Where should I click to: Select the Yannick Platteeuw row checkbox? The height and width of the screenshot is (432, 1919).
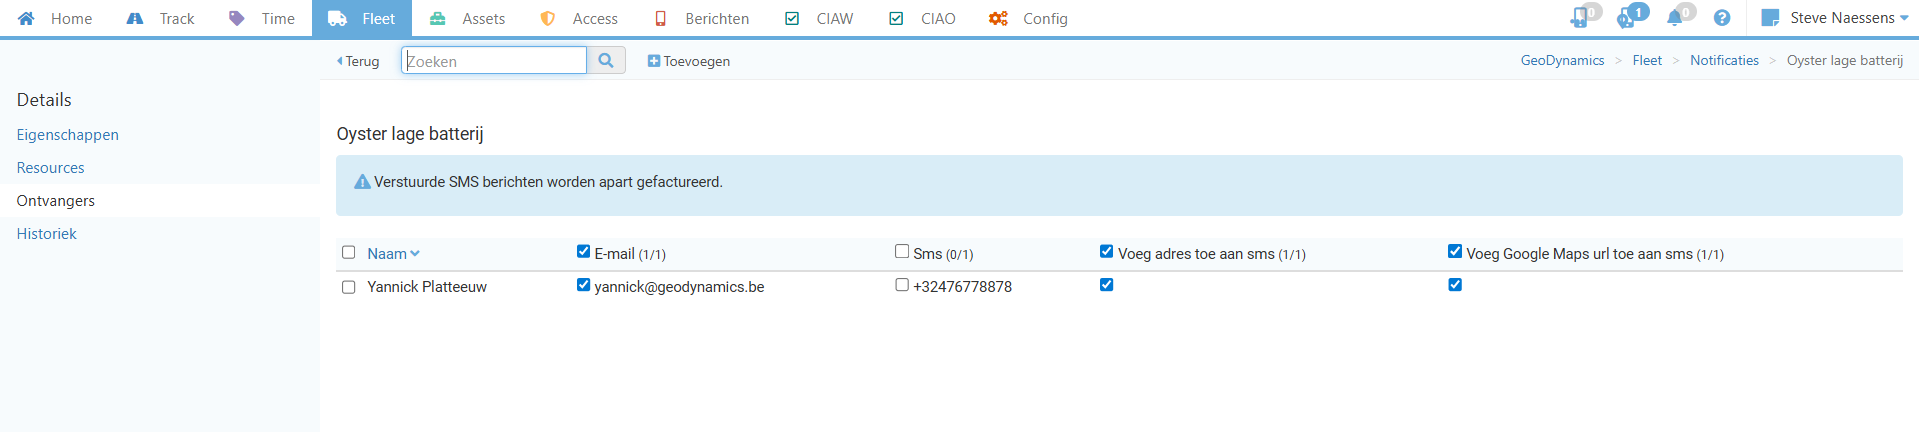pyautogui.click(x=349, y=287)
